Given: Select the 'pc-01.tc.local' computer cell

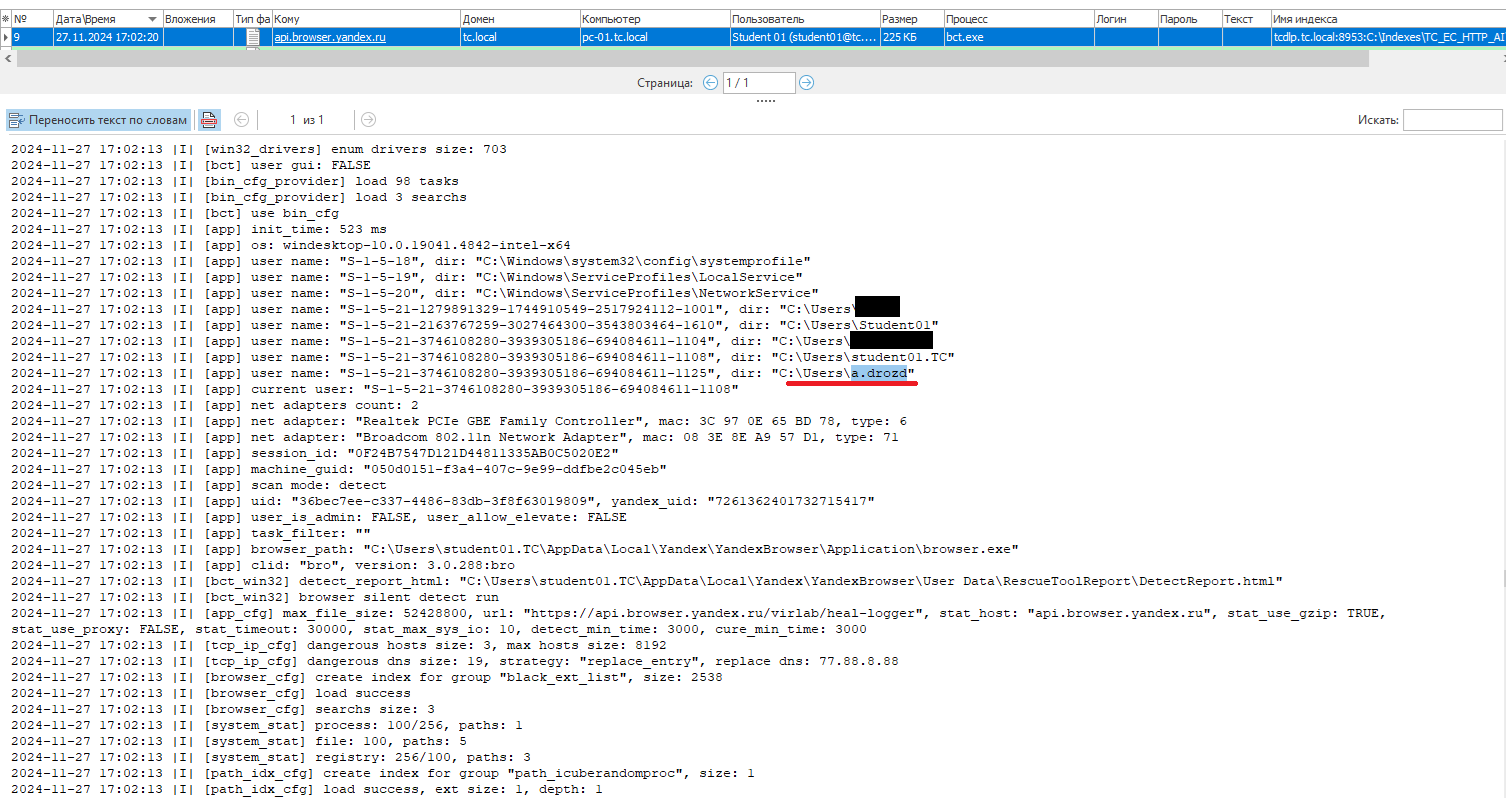Looking at the screenshot, I should 654,37.
